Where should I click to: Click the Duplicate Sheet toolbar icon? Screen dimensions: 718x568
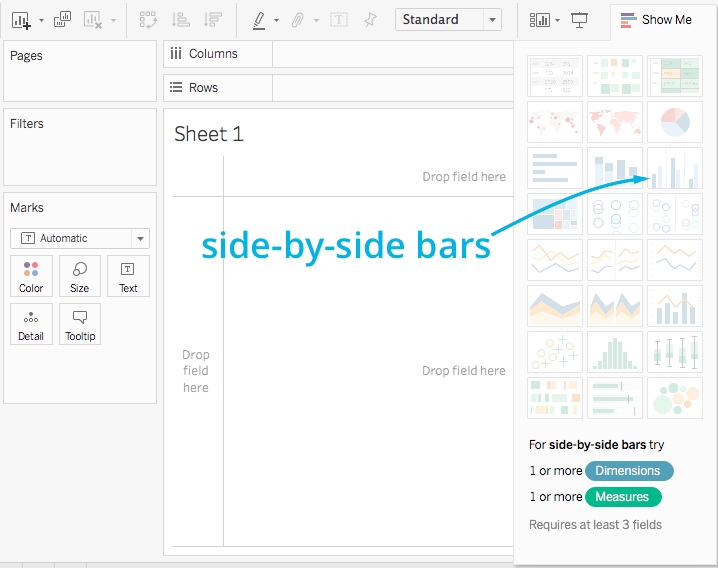coord(62,19)
